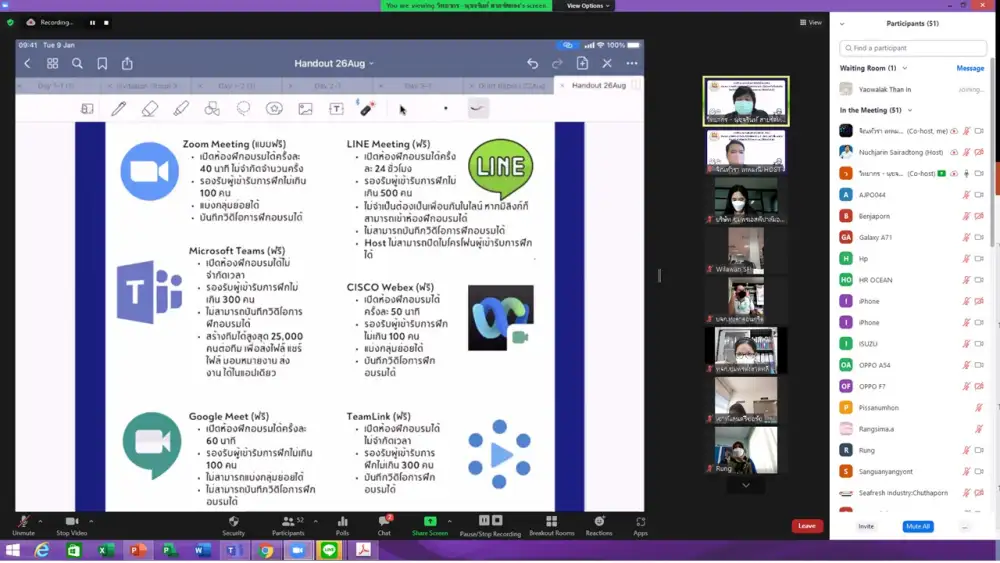
Task: Click the Find a participant search field
Action: tap(914, 48)
